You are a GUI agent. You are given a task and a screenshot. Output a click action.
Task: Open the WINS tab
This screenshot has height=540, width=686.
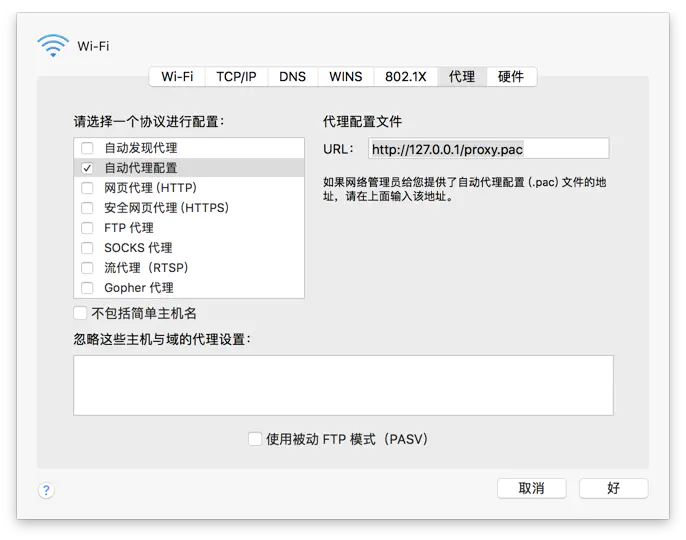coord(346,77)
